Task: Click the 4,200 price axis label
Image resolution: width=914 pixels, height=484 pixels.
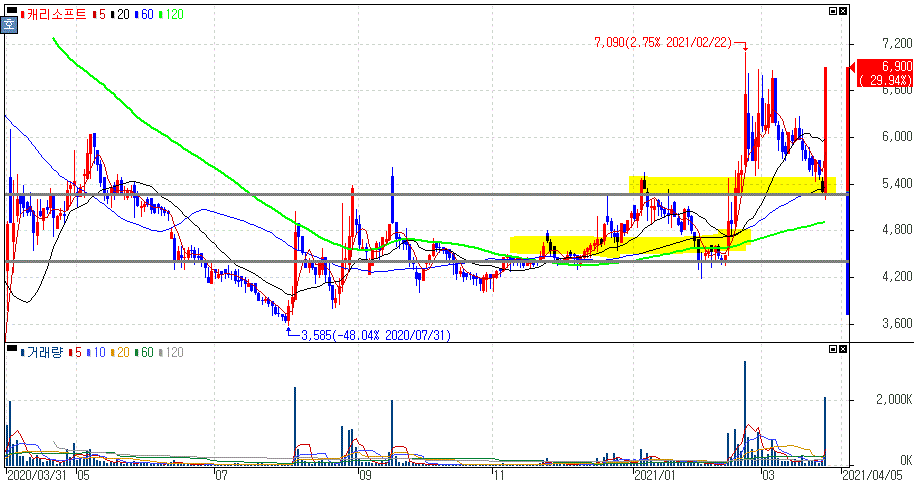Action: [897, 276]
